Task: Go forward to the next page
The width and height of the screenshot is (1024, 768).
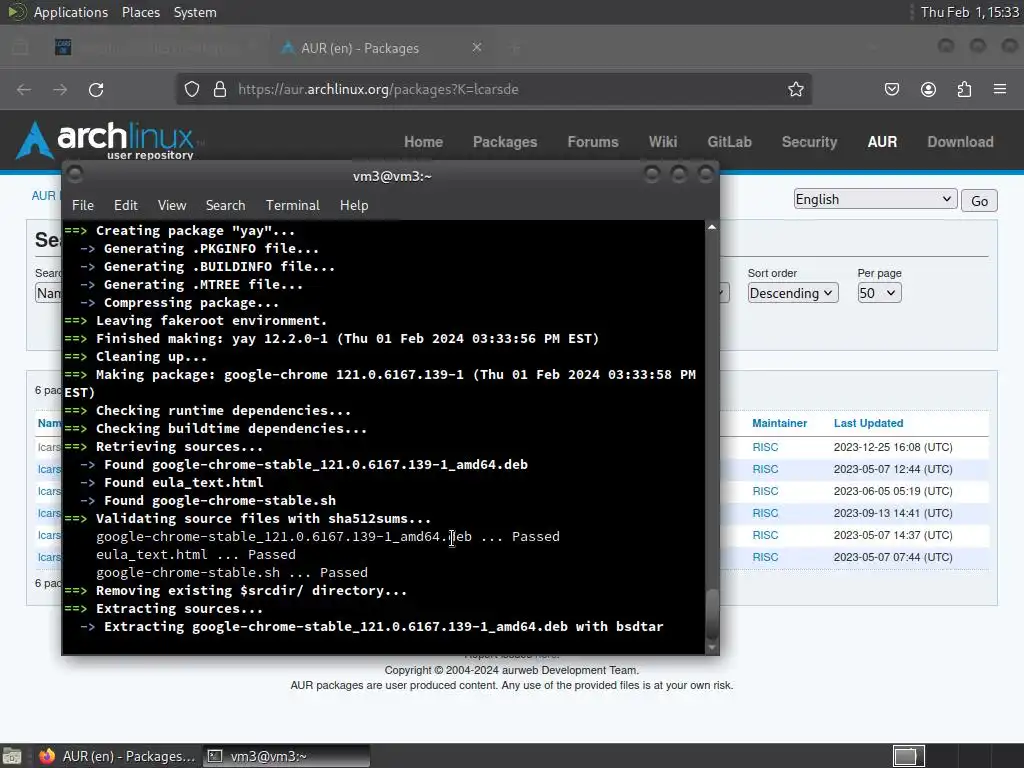Action: point(60,89)
